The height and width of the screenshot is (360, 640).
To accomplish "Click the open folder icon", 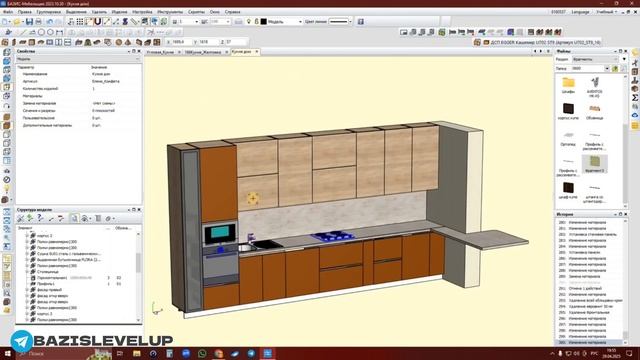I will pyautogui.click(x=17, y=22).
